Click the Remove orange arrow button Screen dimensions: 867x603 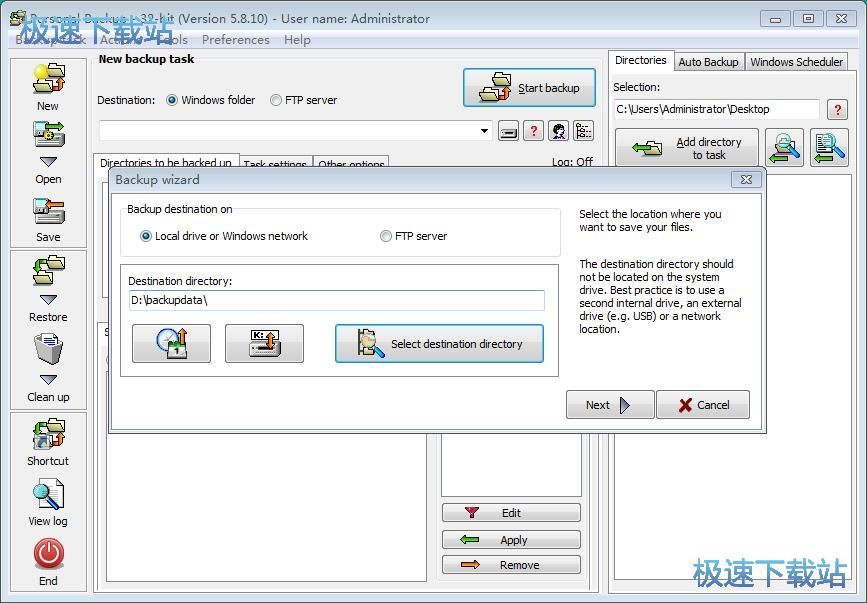click(x=511, y=564)
